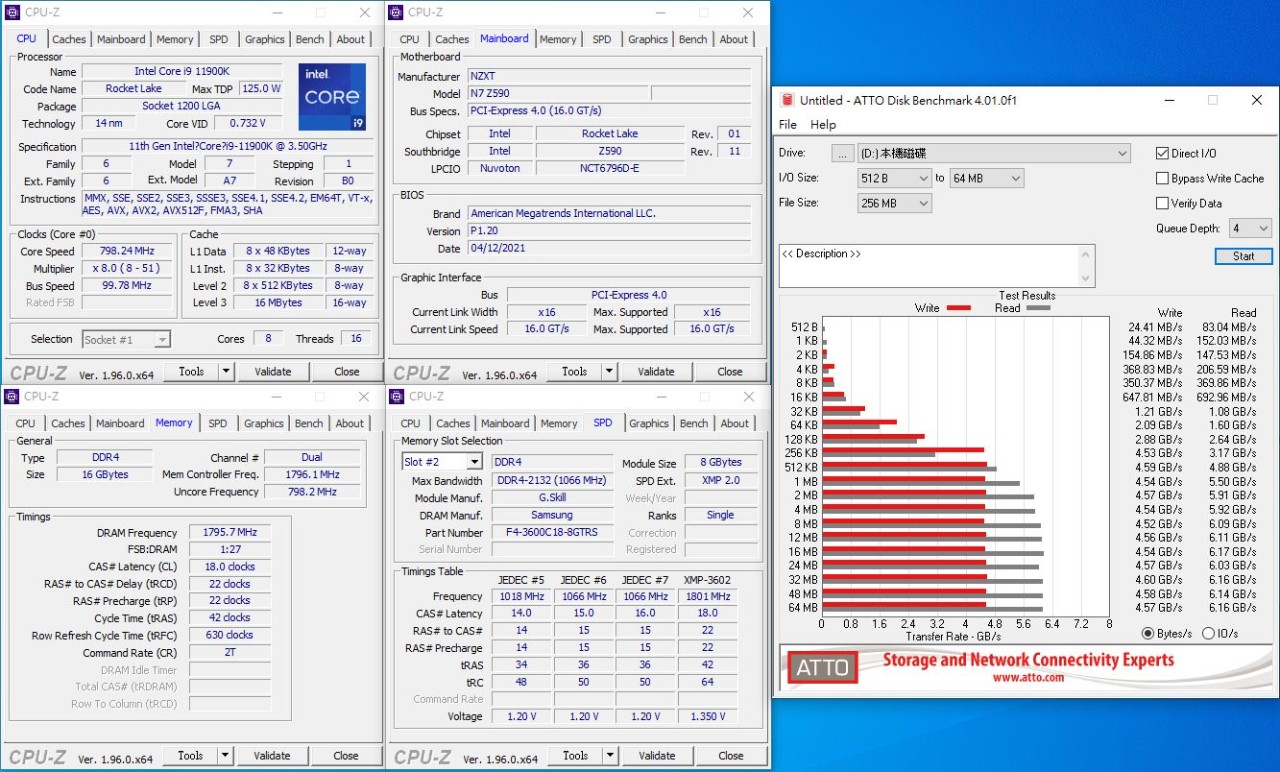Switch to Caches tab in the top-left CPU-Z window
Viewport: 1280px width, 772px height.
coord(69,39)
